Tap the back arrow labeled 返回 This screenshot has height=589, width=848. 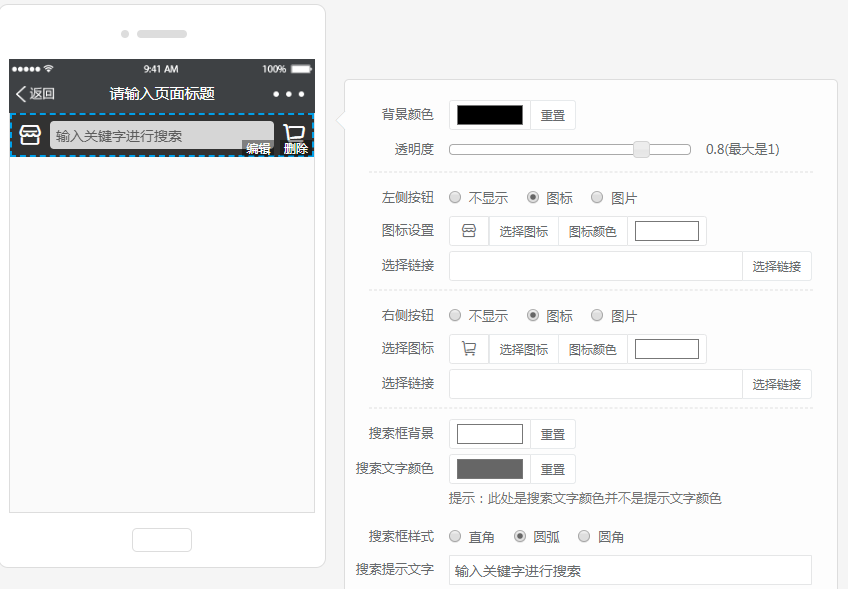click(35, 94)
